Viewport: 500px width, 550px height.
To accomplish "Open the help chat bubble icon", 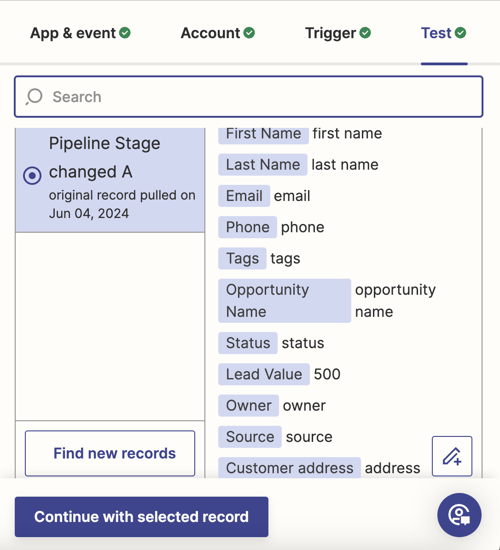I will pos(459,515).
